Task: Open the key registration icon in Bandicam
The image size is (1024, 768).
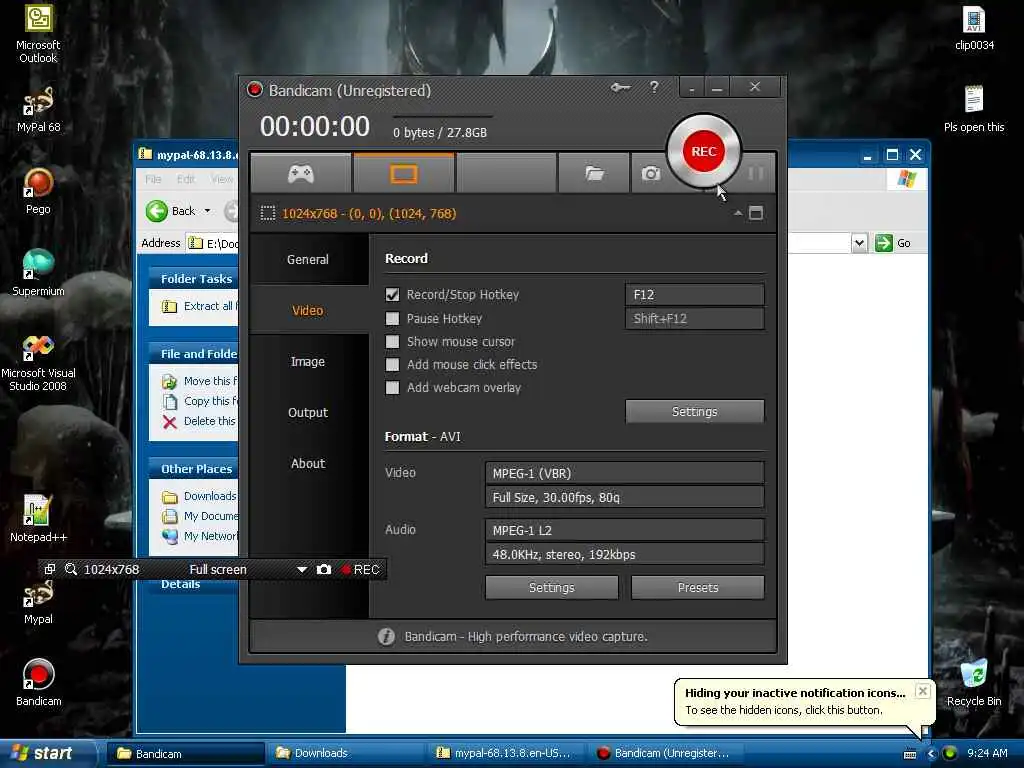Action: coord(620,88)
